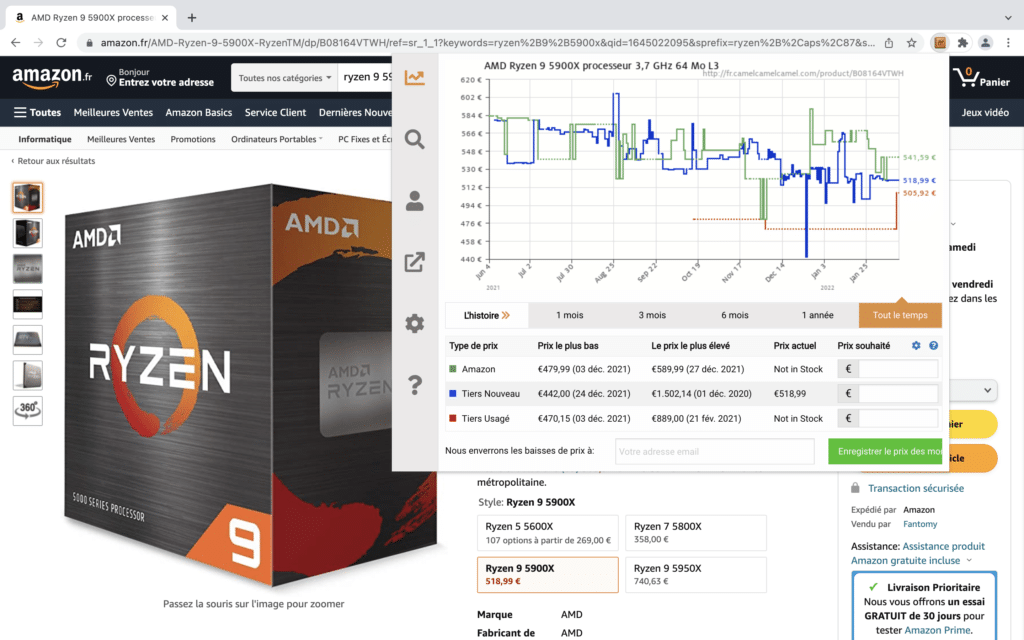Expand the Chrome tab search chevron
The image size is (1024, 640).
coord(1008,18)
